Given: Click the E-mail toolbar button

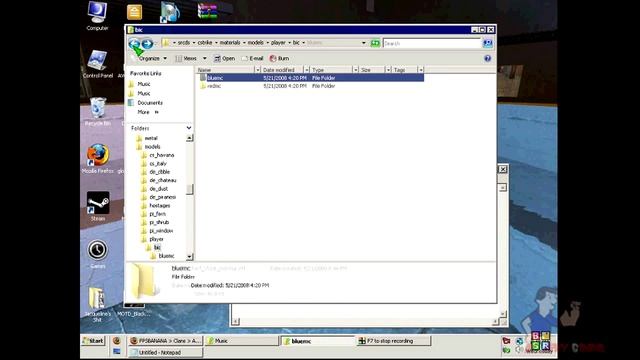Looking at the screenshot, I should (x=252, y=58).
